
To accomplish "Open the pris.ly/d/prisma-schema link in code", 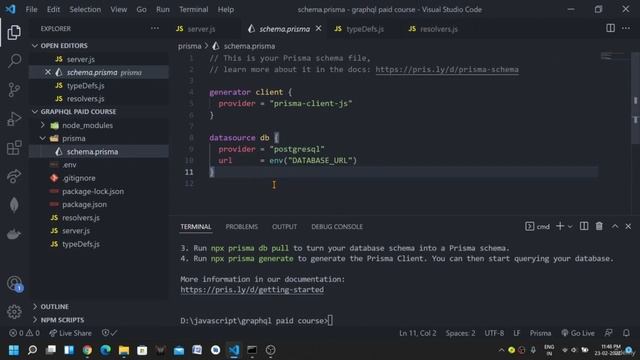I will (447, 69).
